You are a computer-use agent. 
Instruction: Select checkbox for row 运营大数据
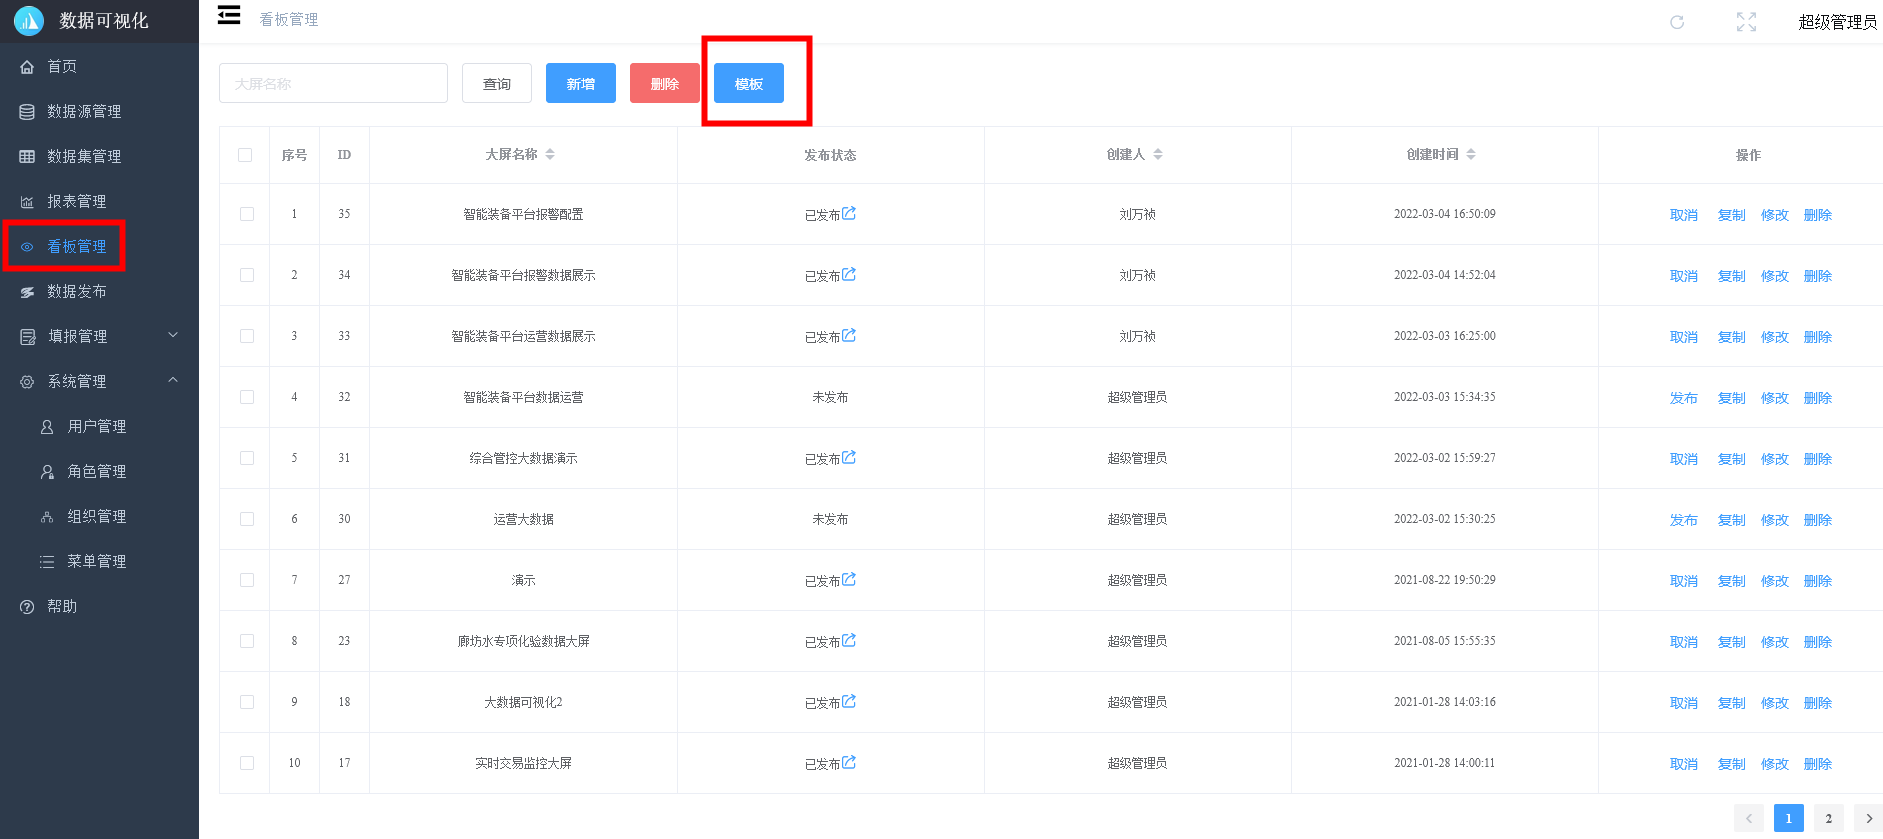(247, 519)
